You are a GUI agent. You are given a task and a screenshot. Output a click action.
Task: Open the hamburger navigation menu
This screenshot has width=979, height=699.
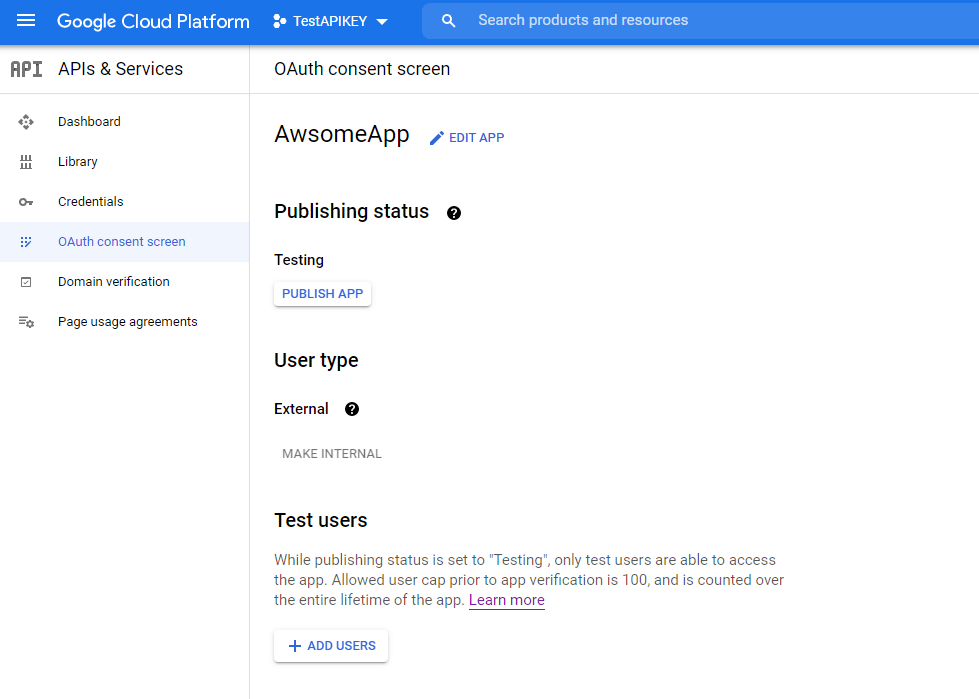[25, 20]
